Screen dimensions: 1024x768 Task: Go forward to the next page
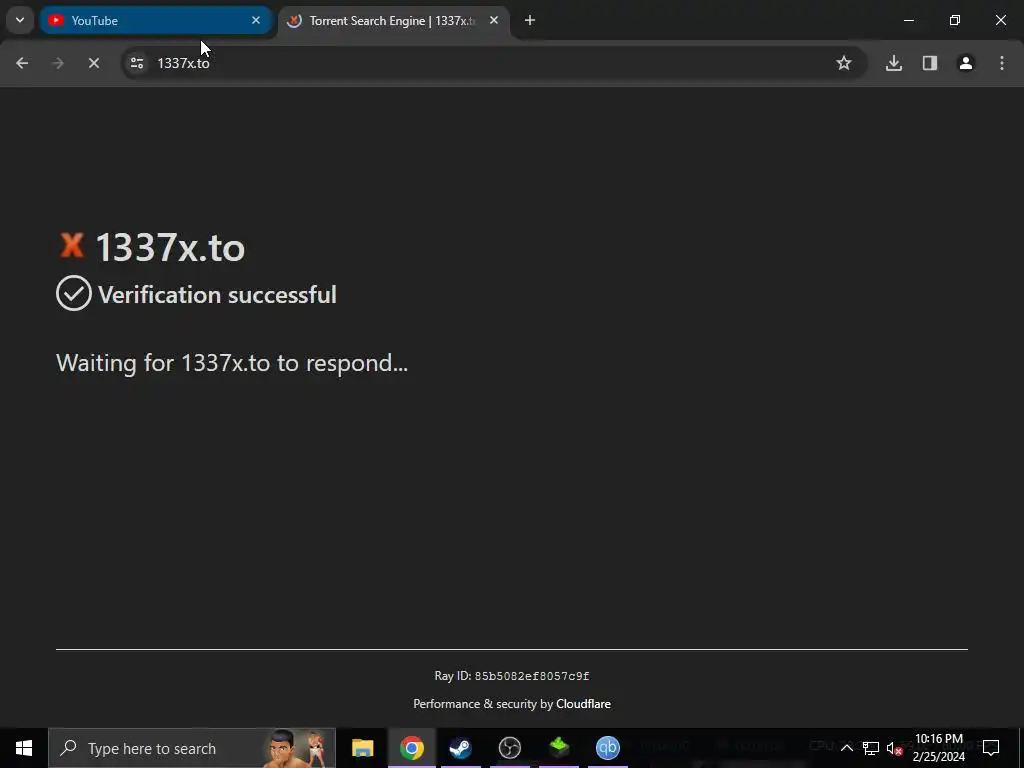pos(58,63)
